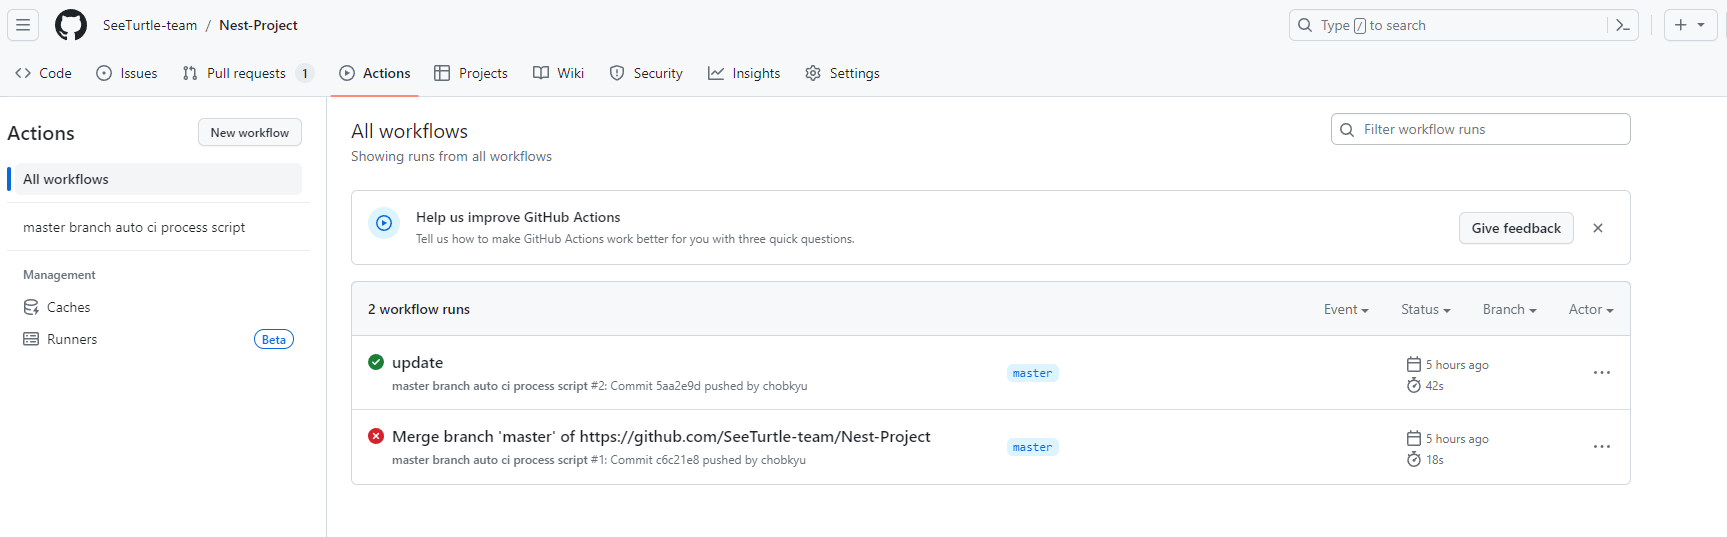Expand the Event filter dropdown
Viewport: 1727px width, 537px height.
(1346, 310)
